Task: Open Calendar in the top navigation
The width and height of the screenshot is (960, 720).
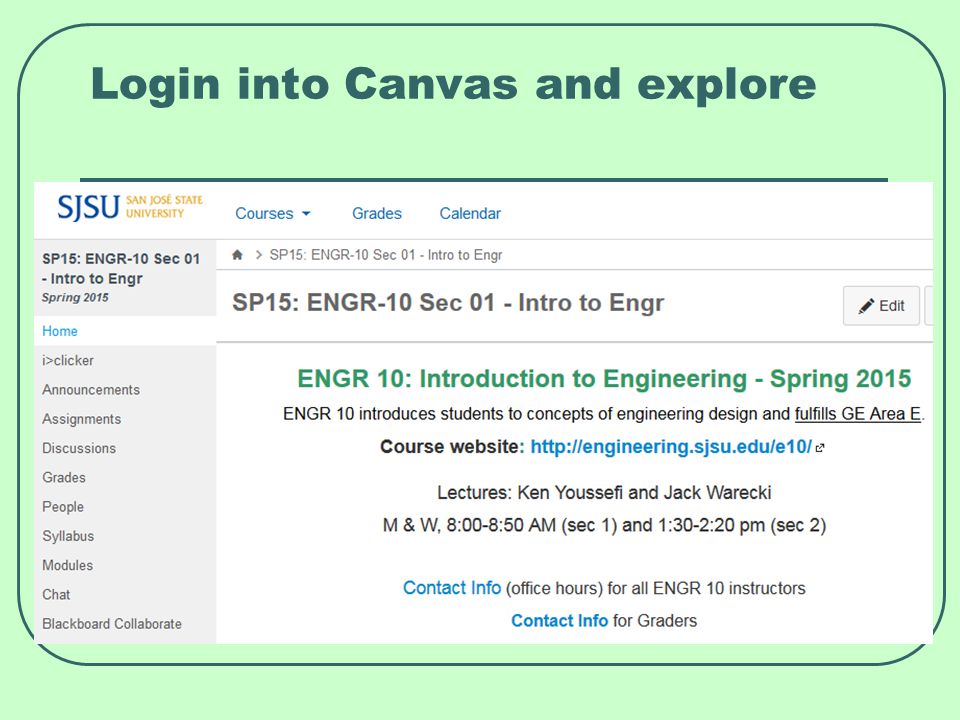Action: 470,213
